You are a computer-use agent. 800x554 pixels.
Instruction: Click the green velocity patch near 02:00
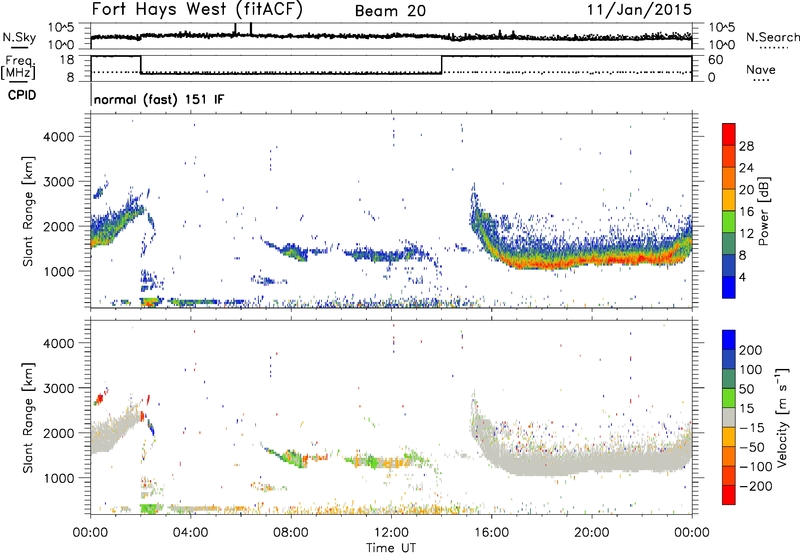[150, 509]
